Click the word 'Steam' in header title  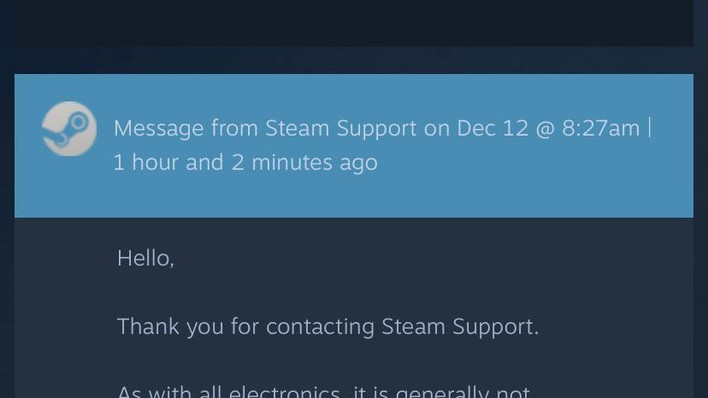pyautogui.click(x=297, y=128)
